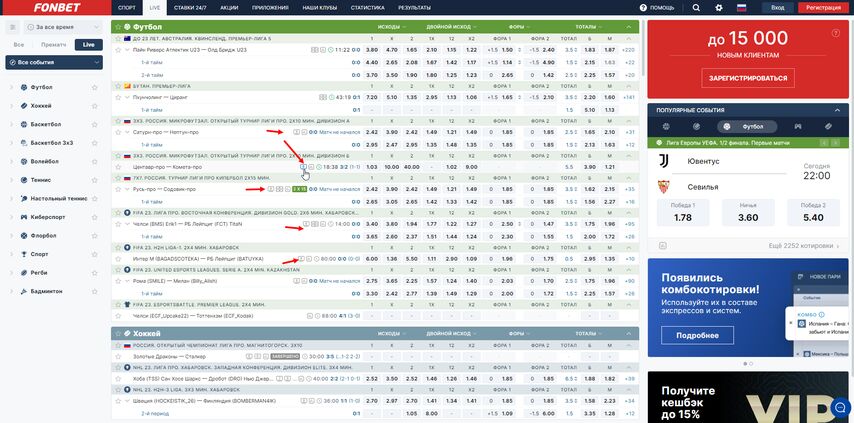Star the Пхунчолинг — Циранг match
The height and width of the screenshot is (423, 854).
click(118, 97)
